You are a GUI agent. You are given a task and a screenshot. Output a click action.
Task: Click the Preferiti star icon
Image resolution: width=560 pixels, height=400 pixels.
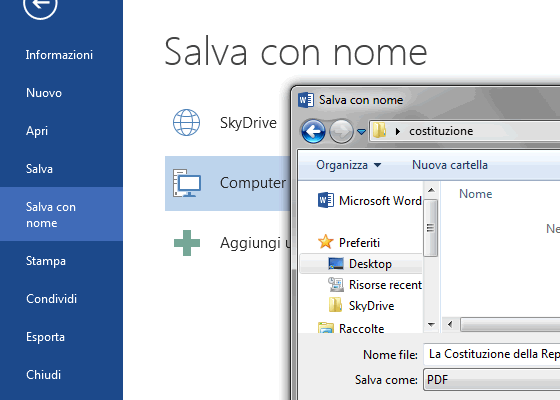pyautogui.click(x=326, y=242)
